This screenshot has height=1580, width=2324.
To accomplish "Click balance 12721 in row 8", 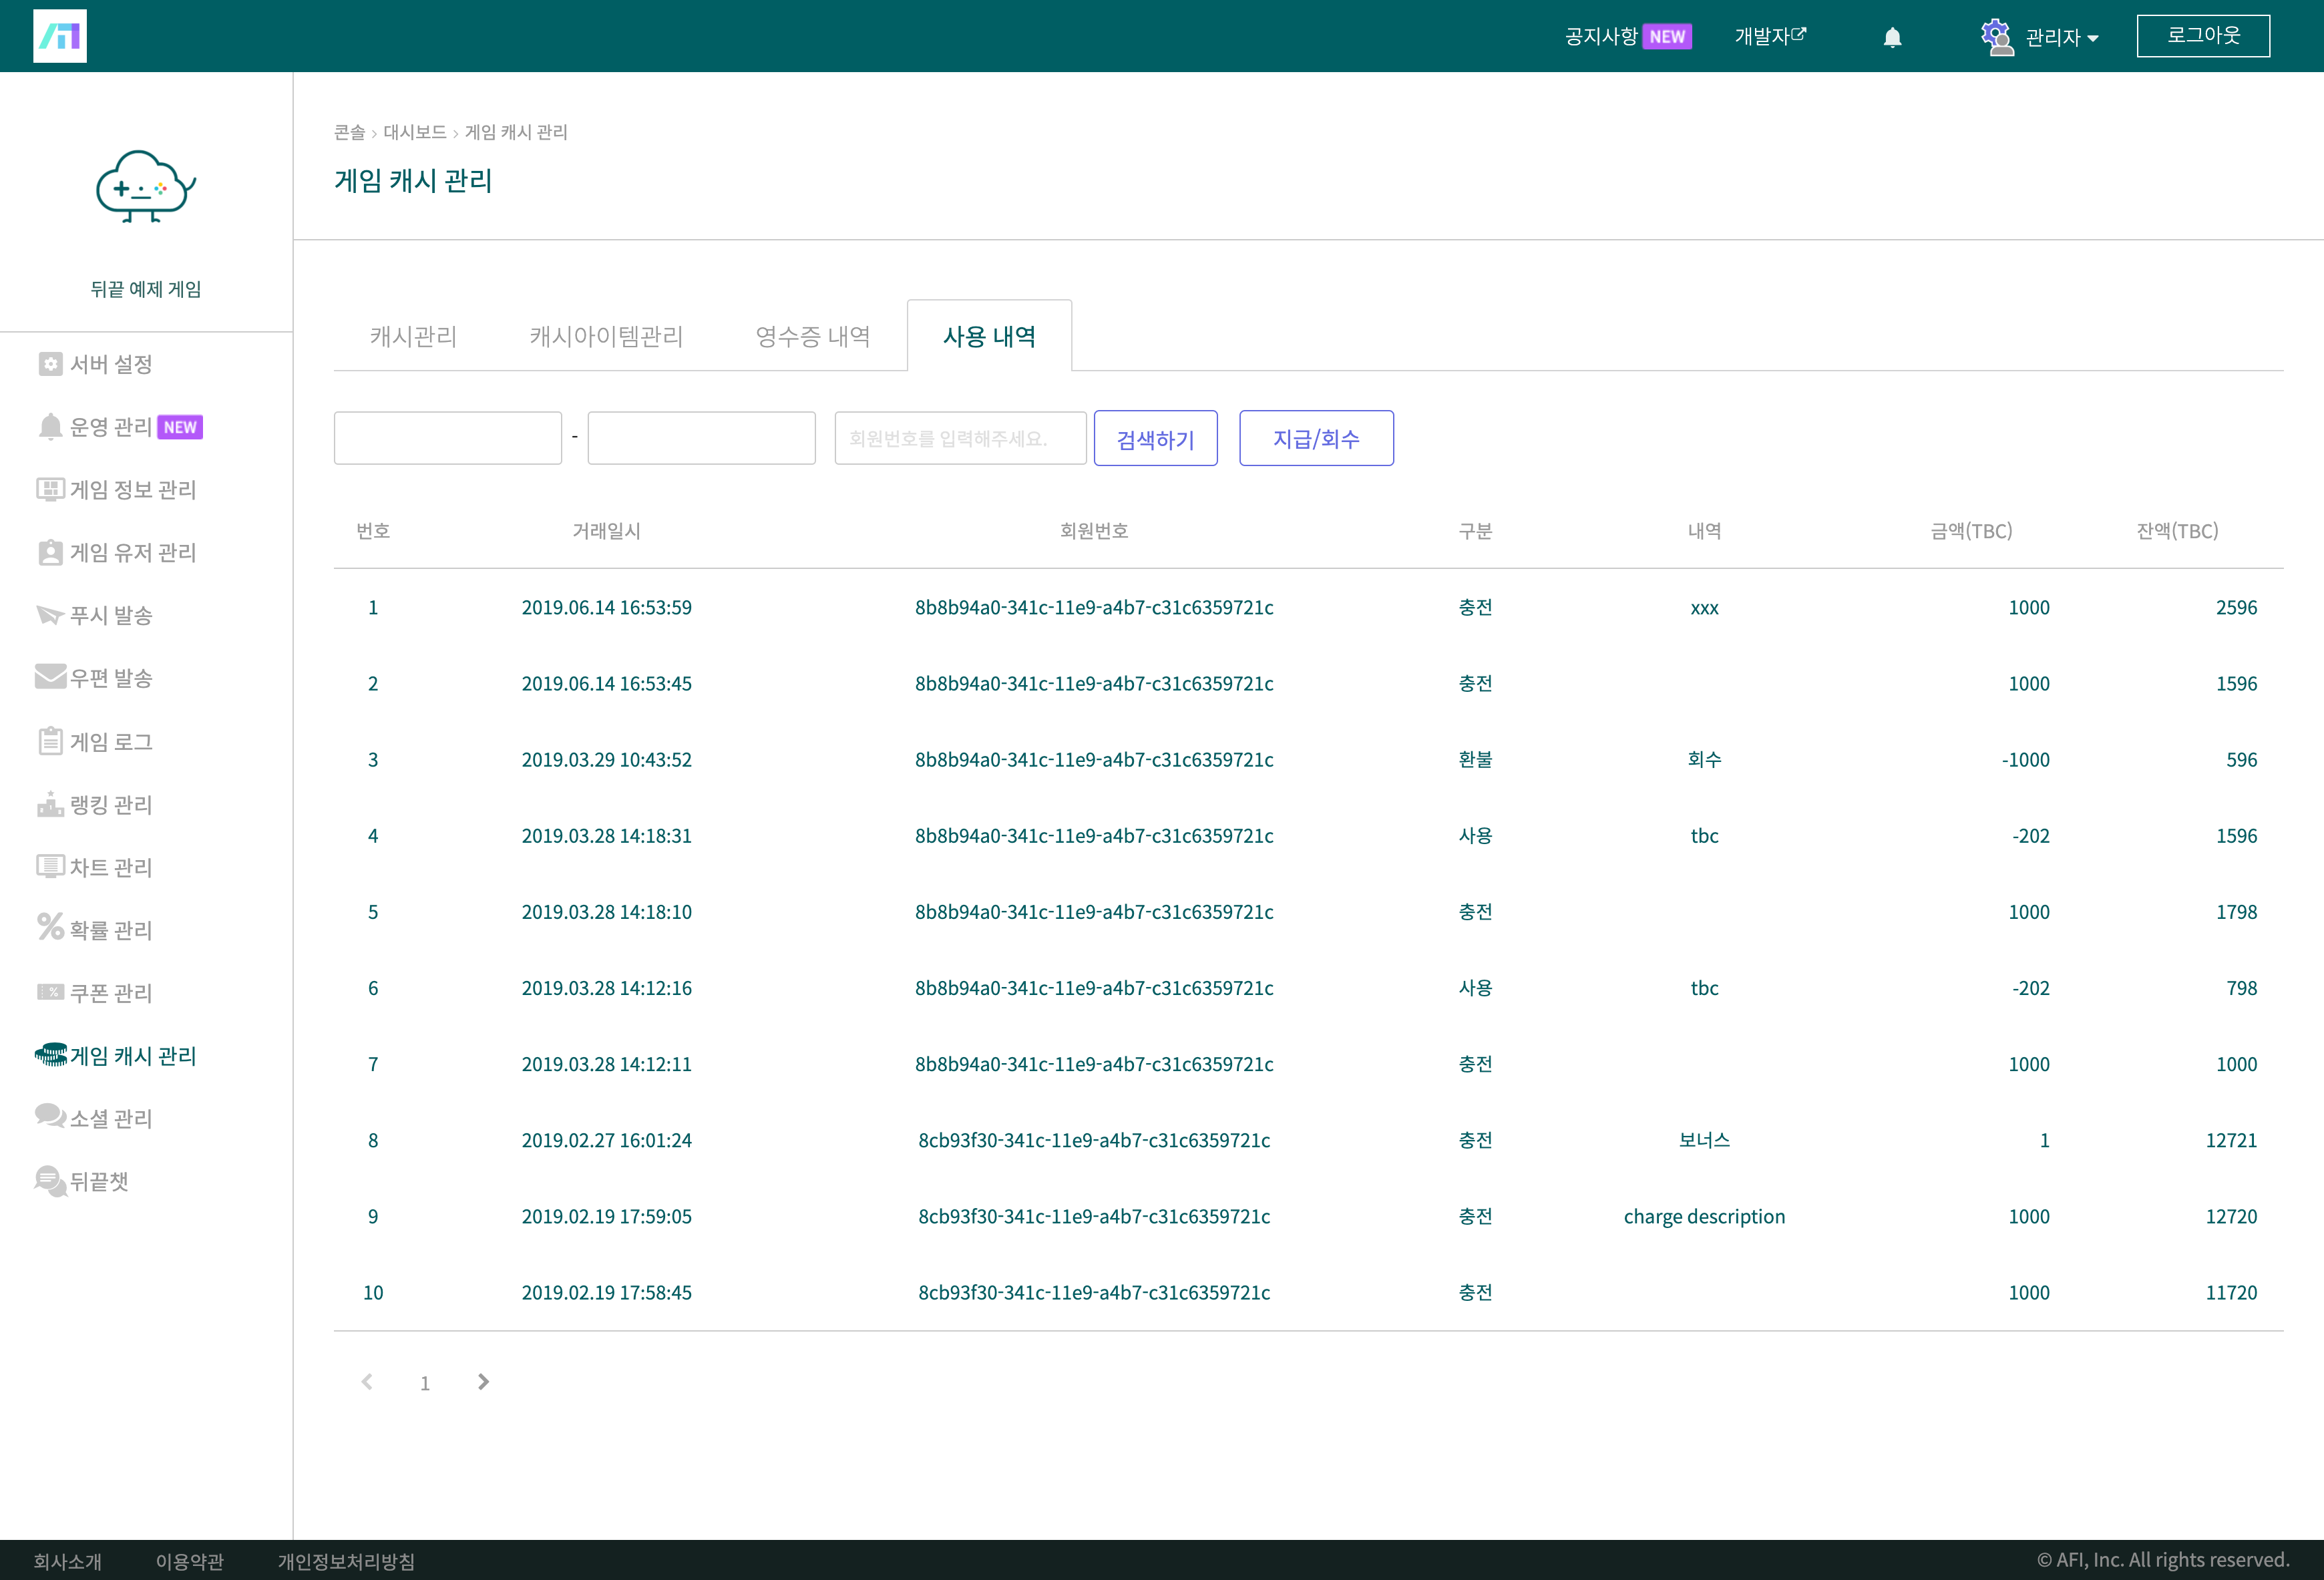I will (x=2231, y=1140).
